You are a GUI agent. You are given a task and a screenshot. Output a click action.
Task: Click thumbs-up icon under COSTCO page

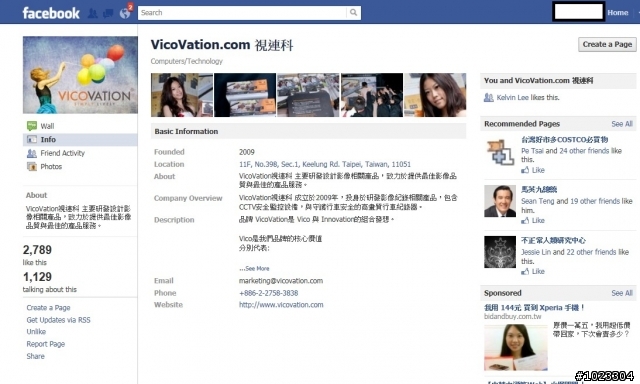pyautogui.click(x=525, y=170)
